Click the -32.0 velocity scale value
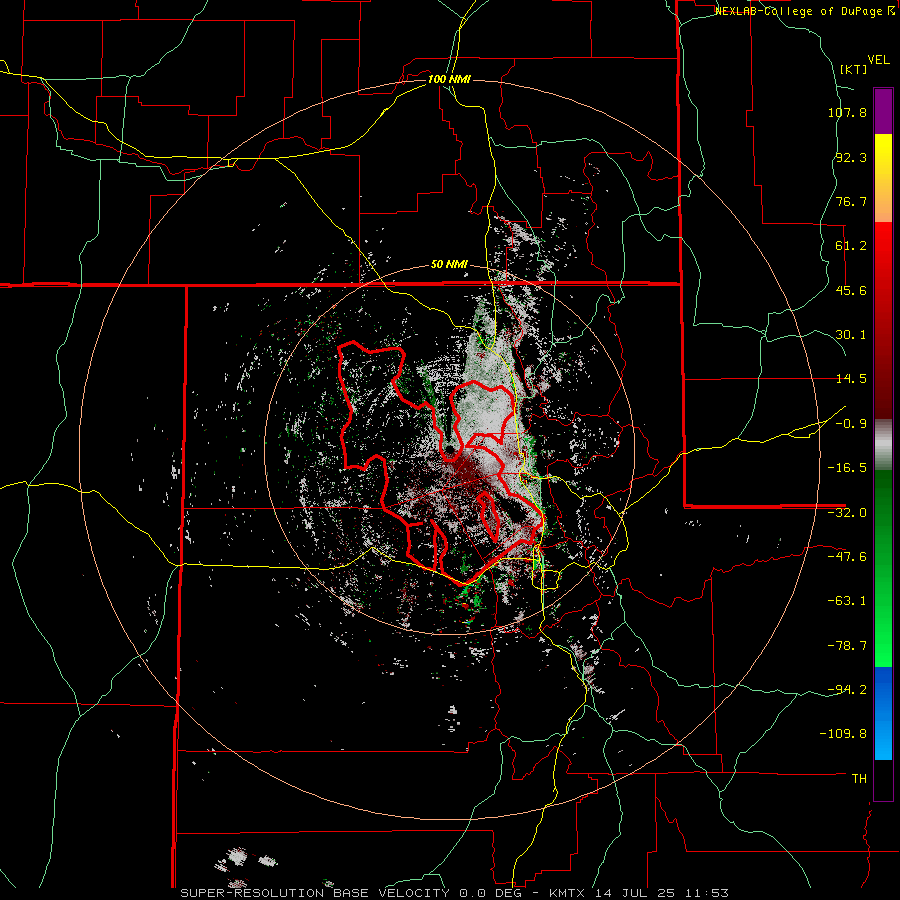This screenshot has height=900, width=900. pyautogui.click(x=847, y=513)
